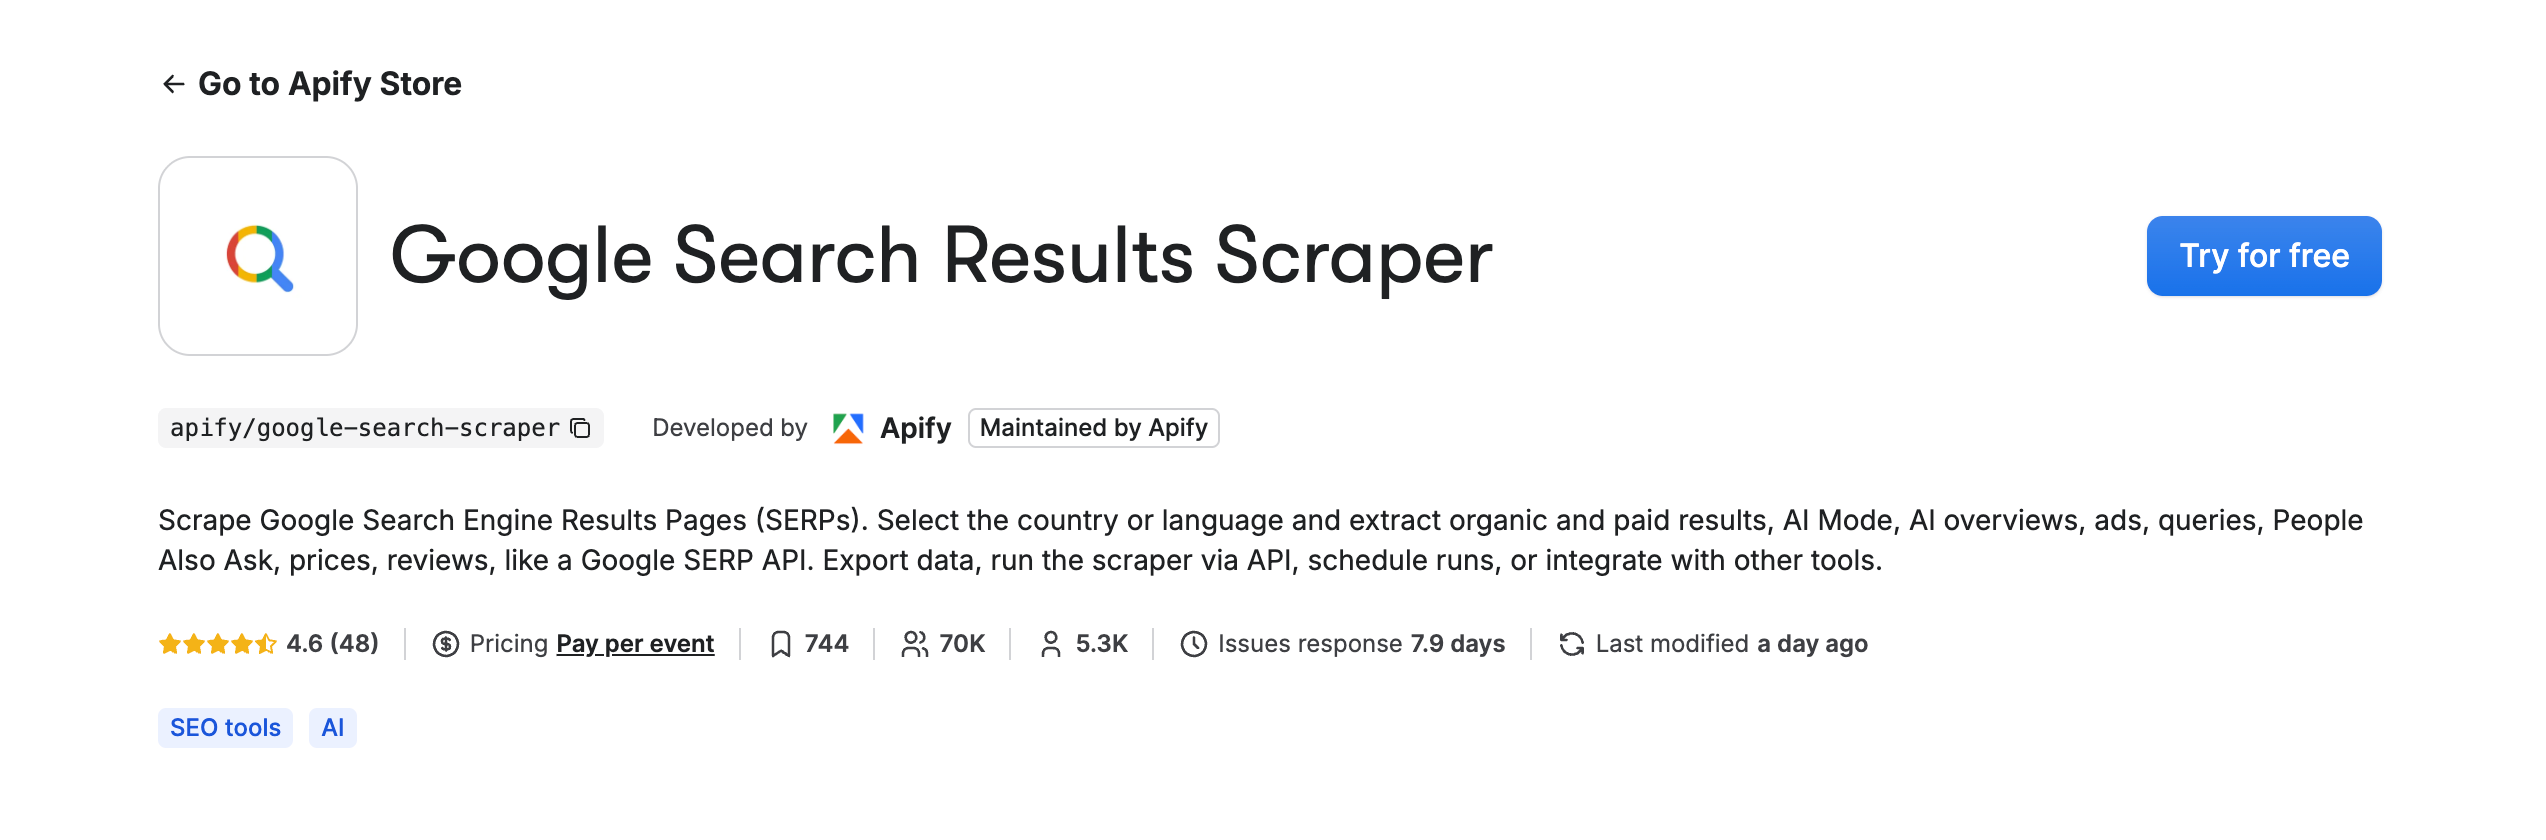Click the Apify logo next to Developed by
The image size is (2546, 840).
pos(848,427)
